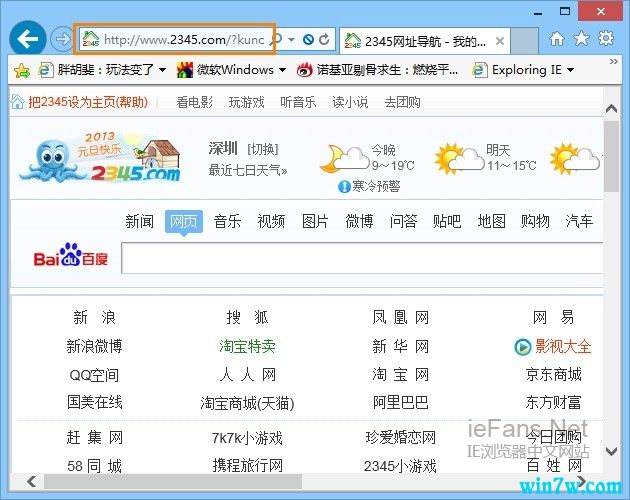Click the 影视大全 play icon
Screen dimensions: 630x500
(x=523, y=346)
